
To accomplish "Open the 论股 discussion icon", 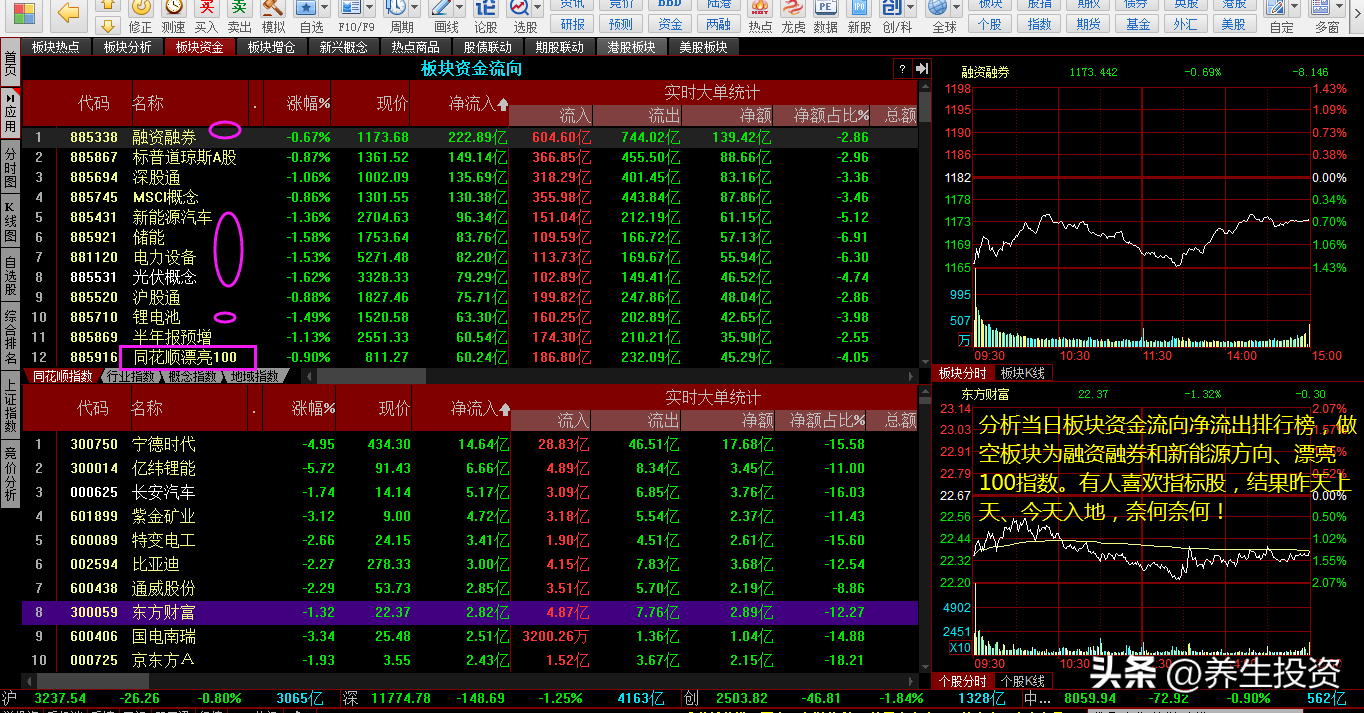I will [486, 9].
